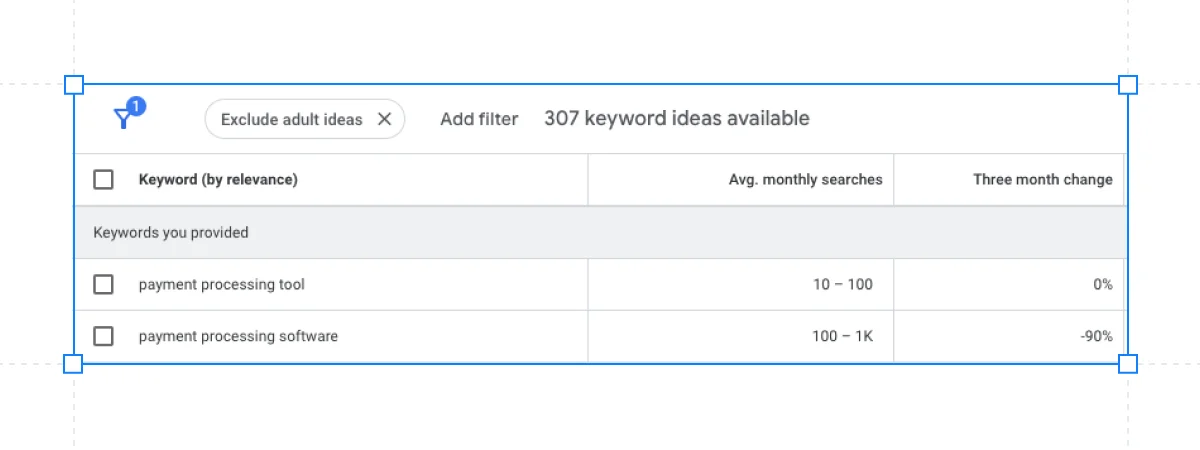Click the top-right selection handle
Image resolution: width=1200 pixels, height=450 pixels.
pyautogui.click(x=1127, y=85)
